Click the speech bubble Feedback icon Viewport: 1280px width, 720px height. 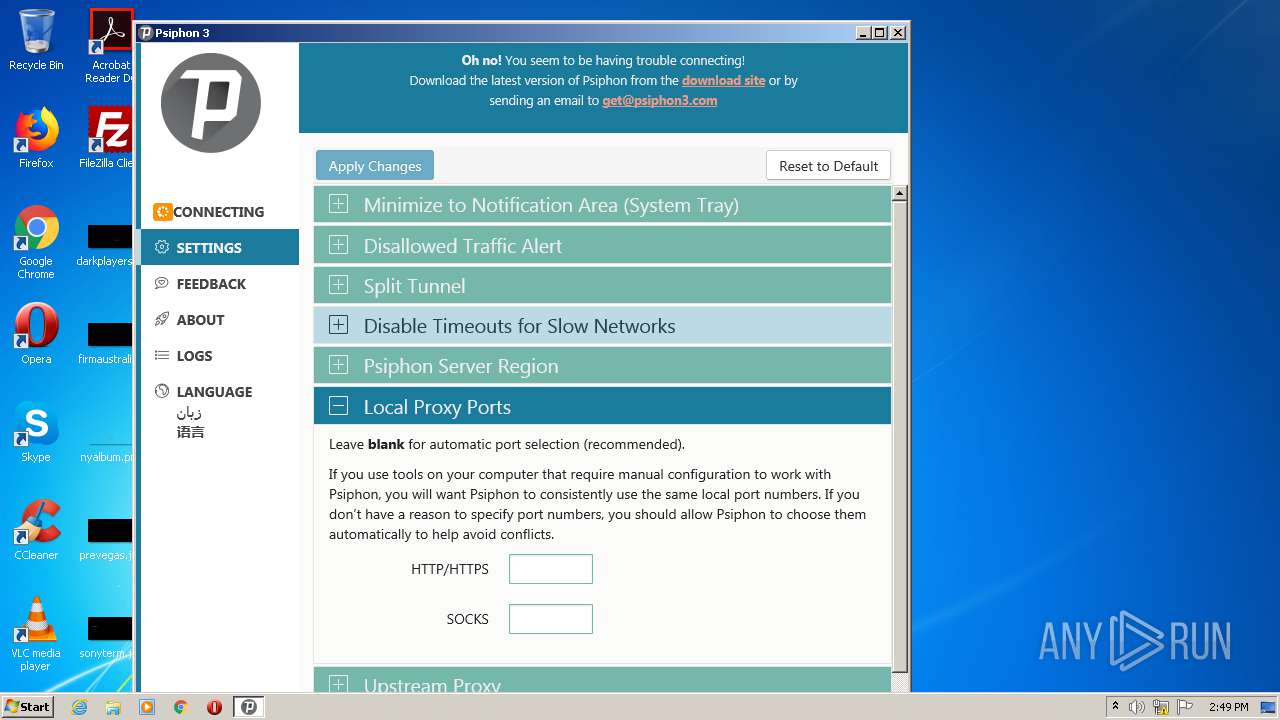click(162, 284)
